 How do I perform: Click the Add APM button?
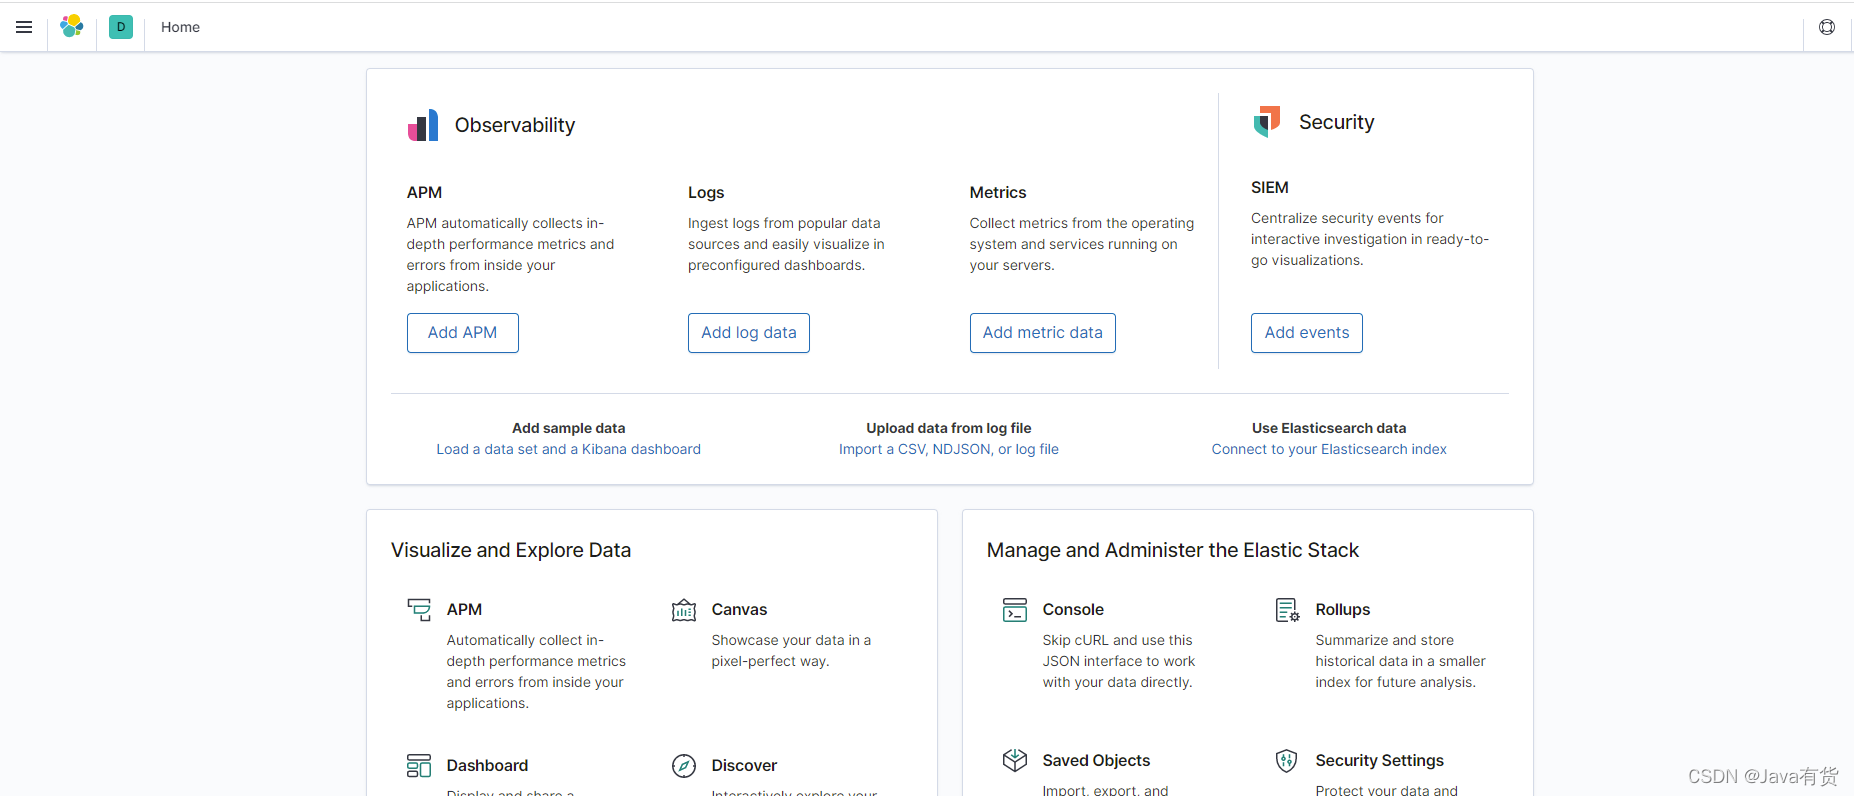click(x=463, y=333)
